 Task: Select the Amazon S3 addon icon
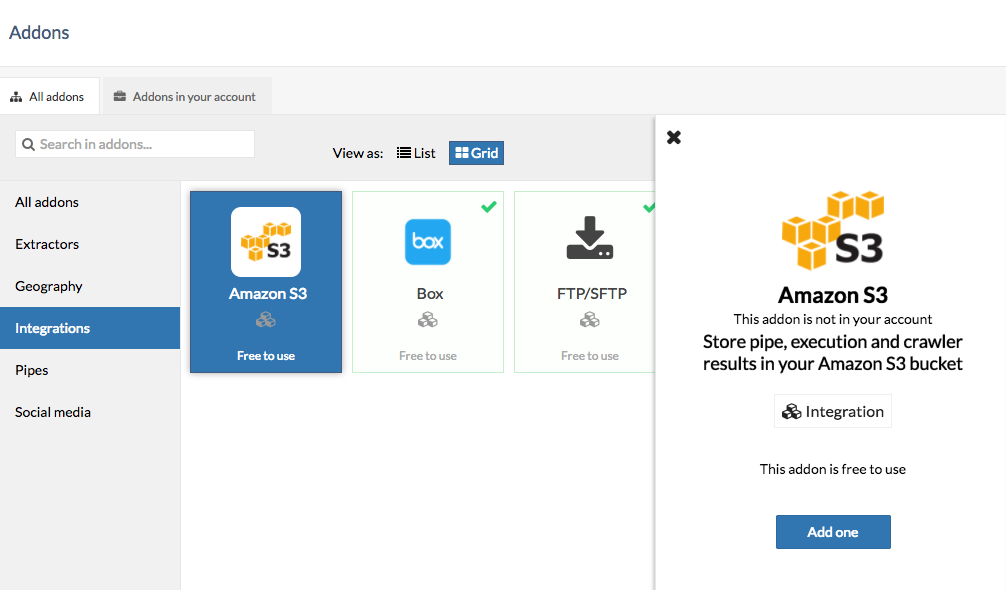coord(266,241)
